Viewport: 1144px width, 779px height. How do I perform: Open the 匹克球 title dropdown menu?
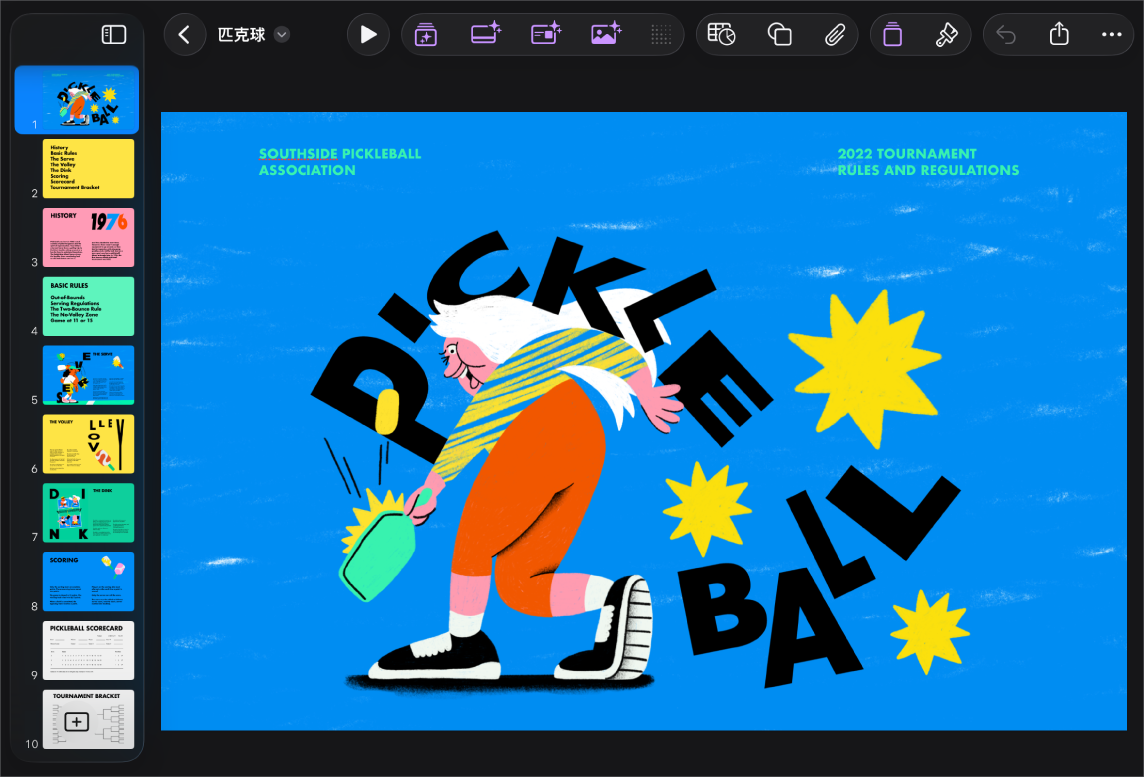(282, 35)
